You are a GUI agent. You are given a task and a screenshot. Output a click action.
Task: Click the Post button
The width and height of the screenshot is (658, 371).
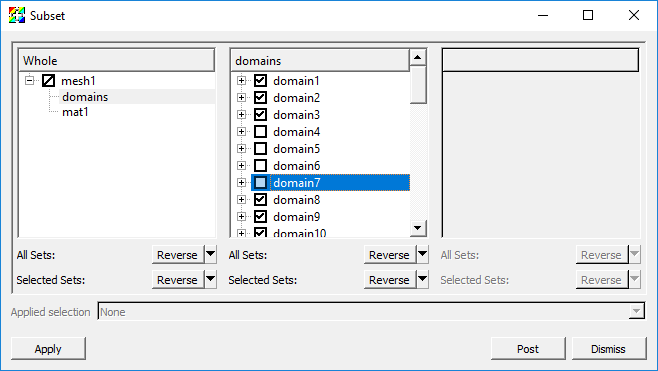[528, 348]
